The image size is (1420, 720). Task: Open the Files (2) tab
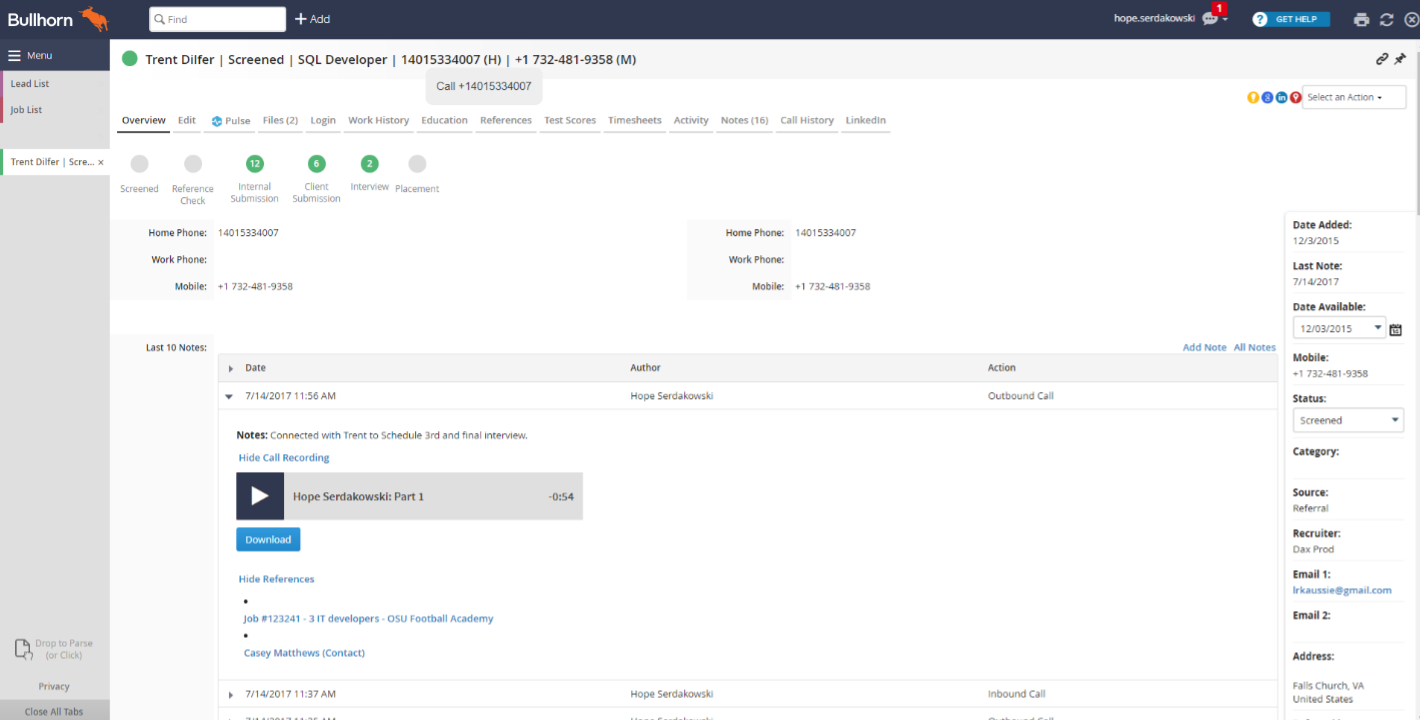pos(280,120)
